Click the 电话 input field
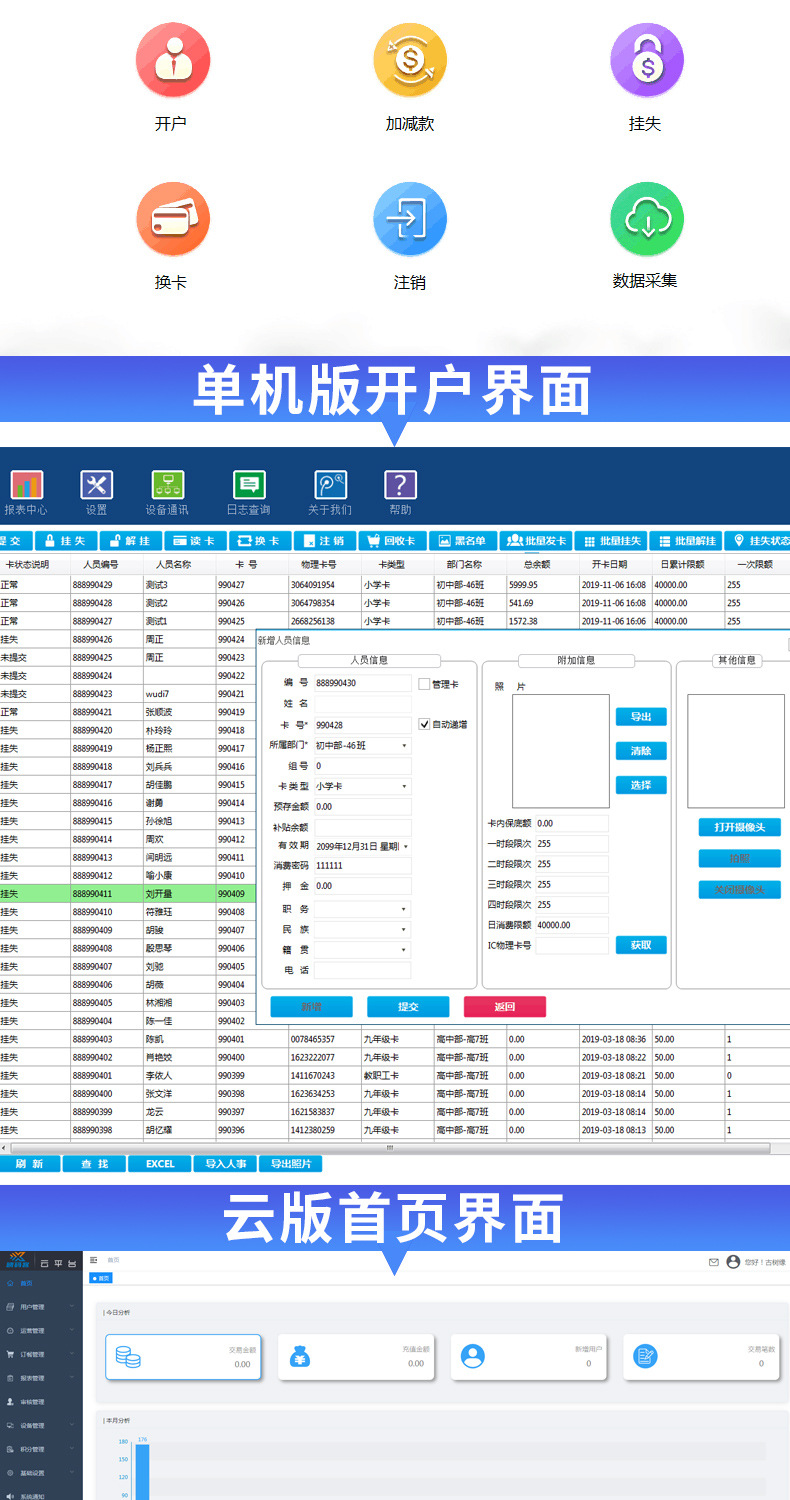 tap(363, 970)
